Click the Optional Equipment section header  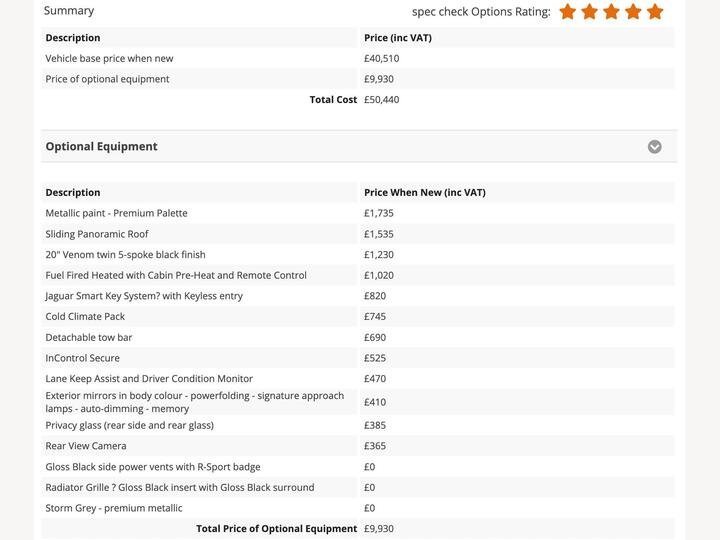359,146
